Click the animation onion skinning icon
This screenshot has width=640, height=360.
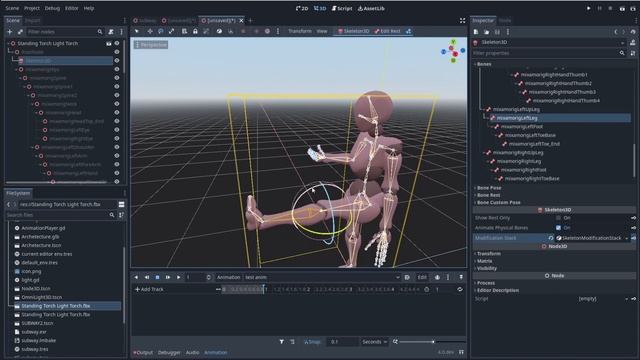tap(437, 278)
